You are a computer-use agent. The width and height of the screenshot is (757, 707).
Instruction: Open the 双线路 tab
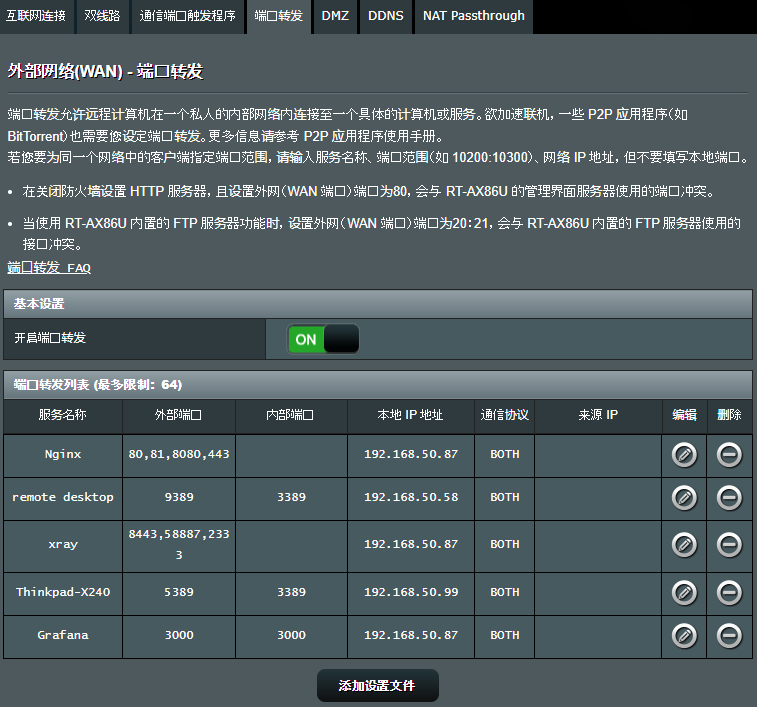click(x=103, y=16)
